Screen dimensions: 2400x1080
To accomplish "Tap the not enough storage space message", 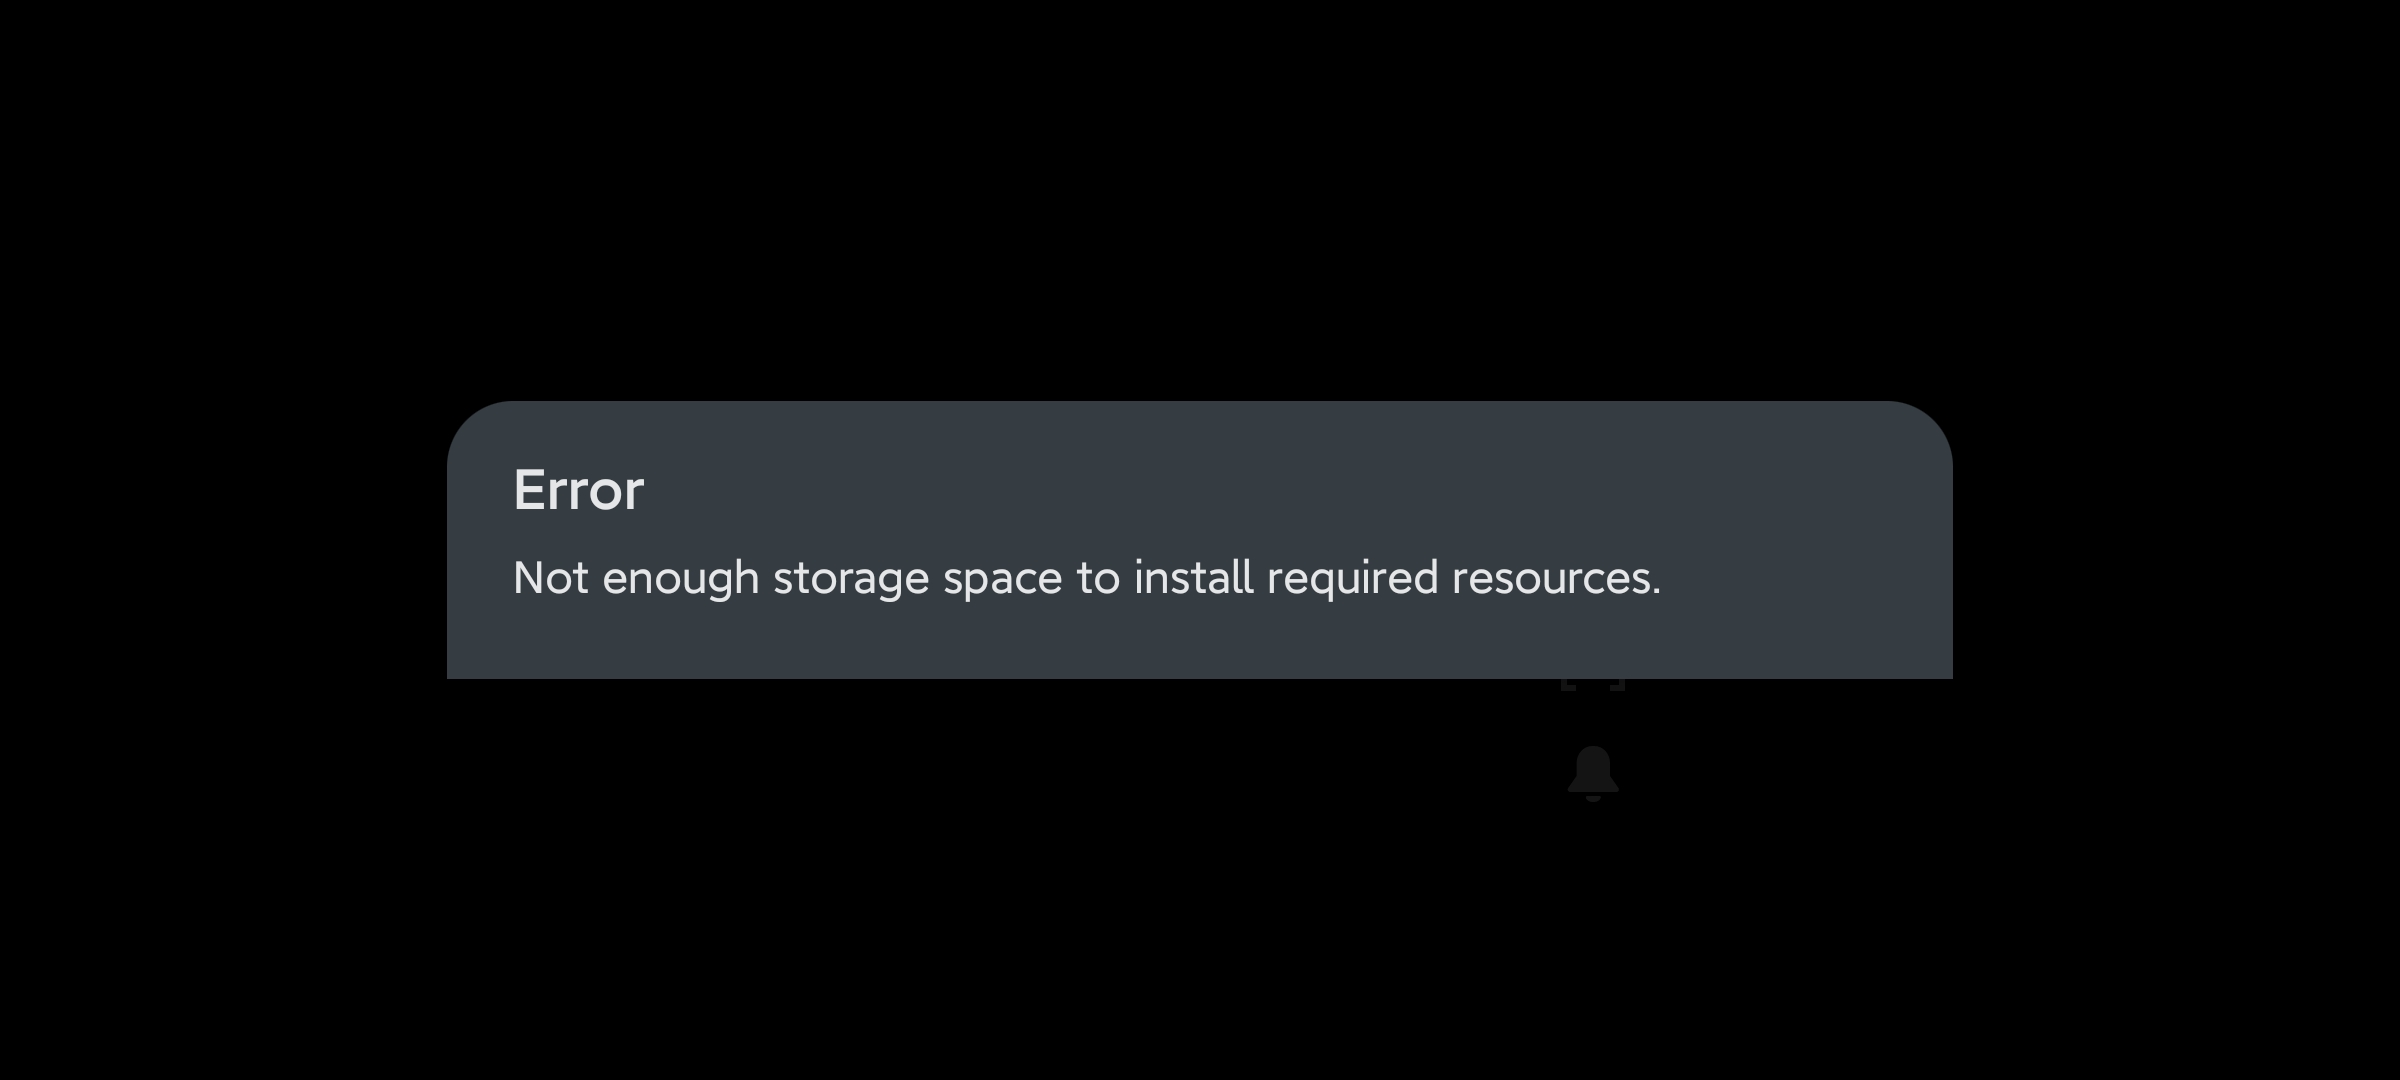I will pyautogui.click(x=1086, y=578).
